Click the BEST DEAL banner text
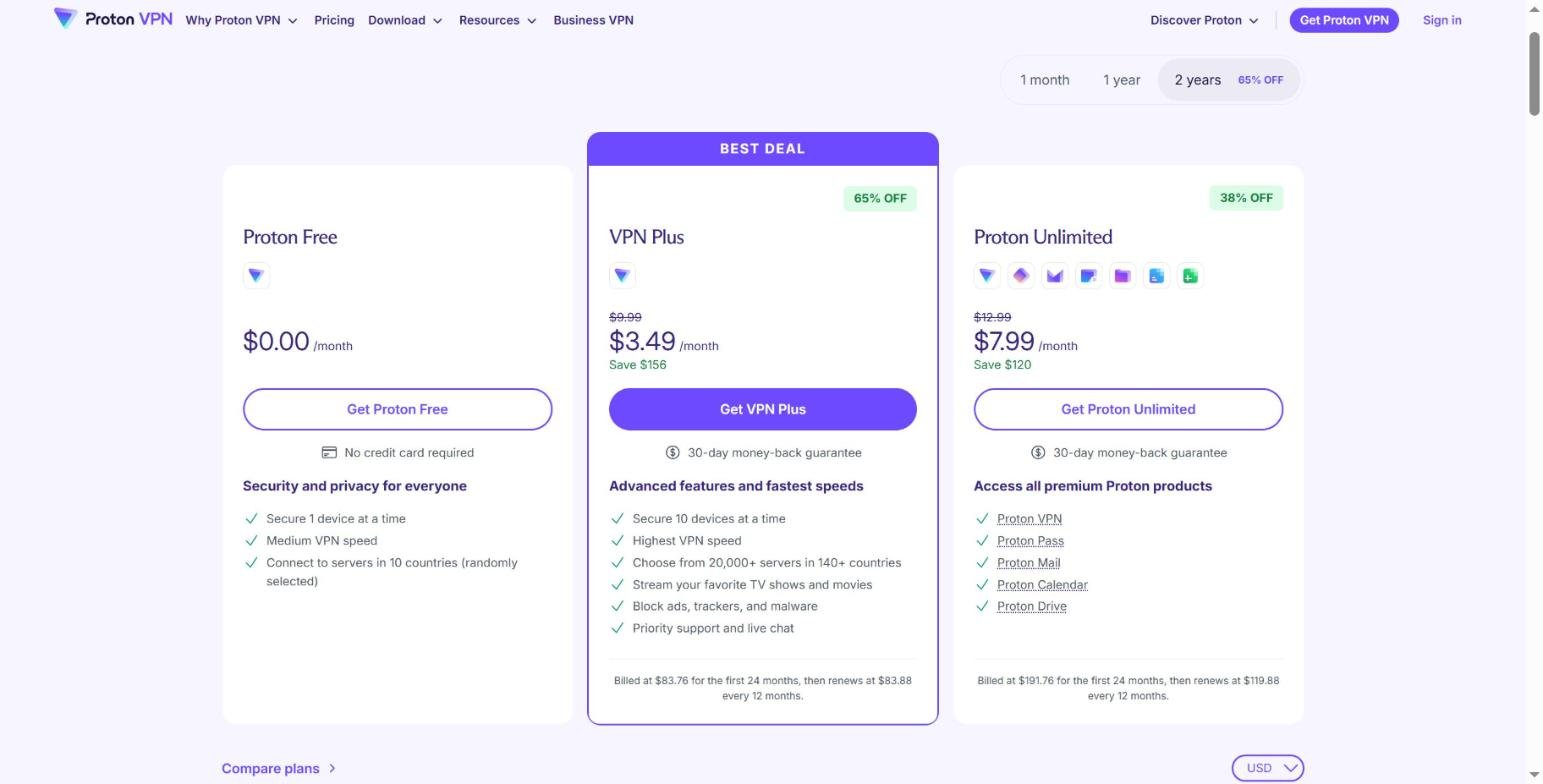 click(763, 149)
